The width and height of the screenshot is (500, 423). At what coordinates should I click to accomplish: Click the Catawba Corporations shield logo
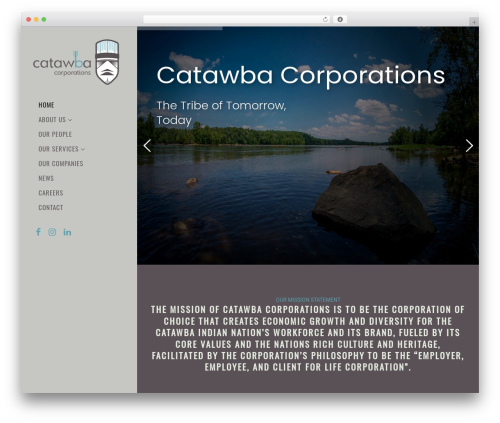(x=107, y=62)
